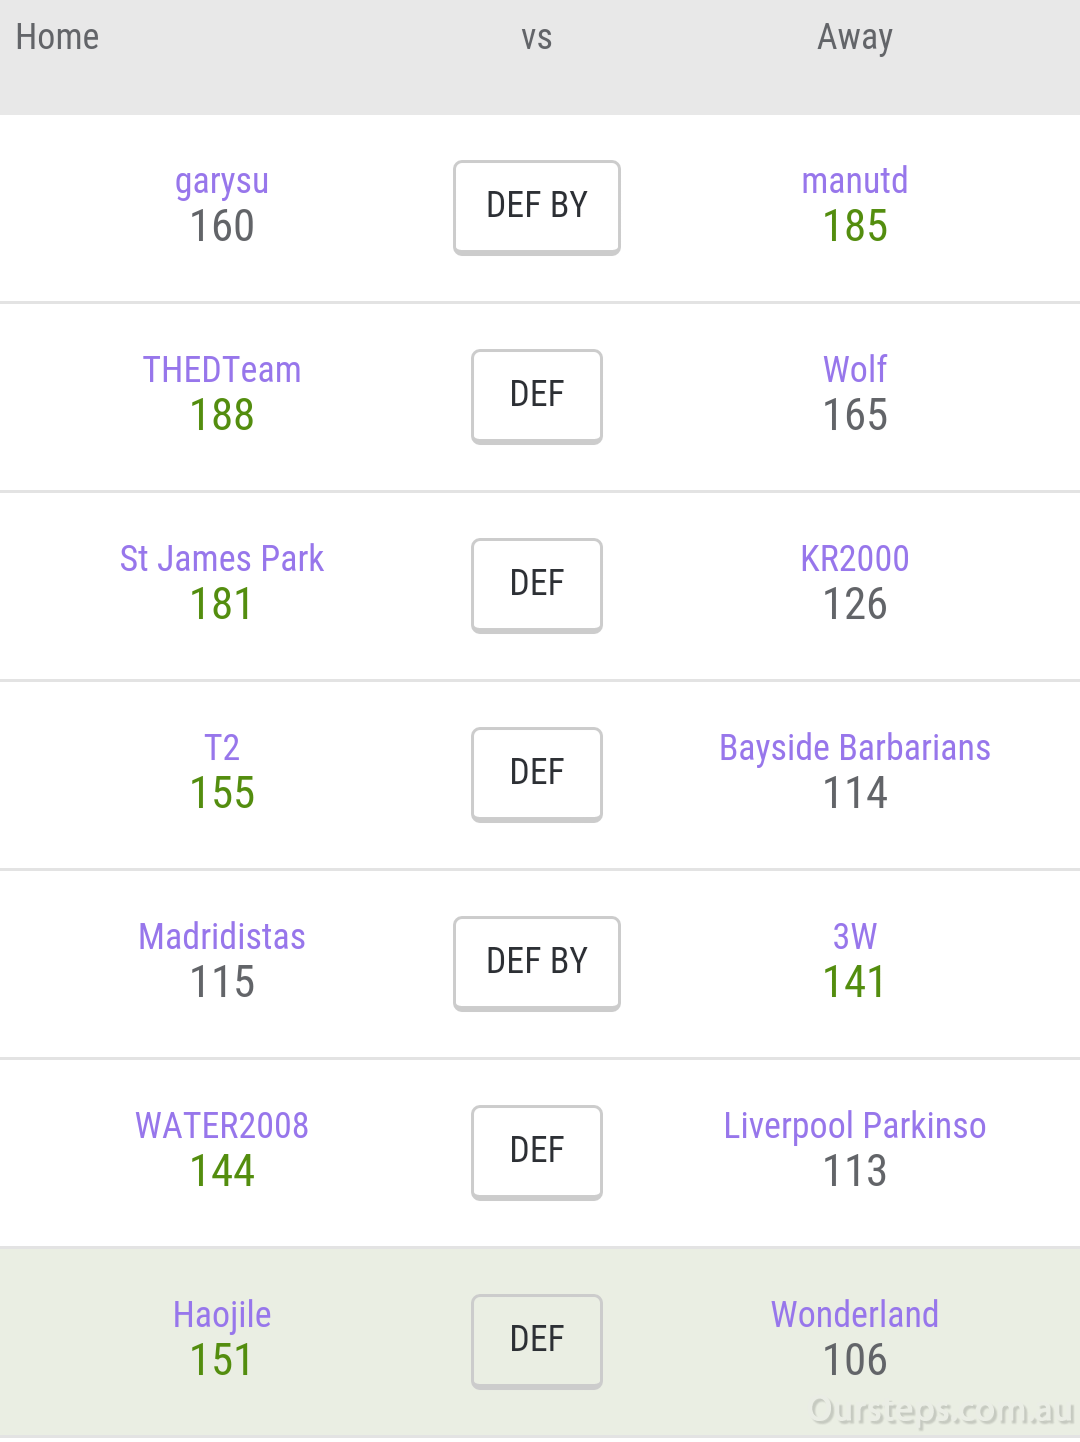Open Liverpool Parkinso team link
This screenshot has height=1442, width=1080.
pos(855,1127)
